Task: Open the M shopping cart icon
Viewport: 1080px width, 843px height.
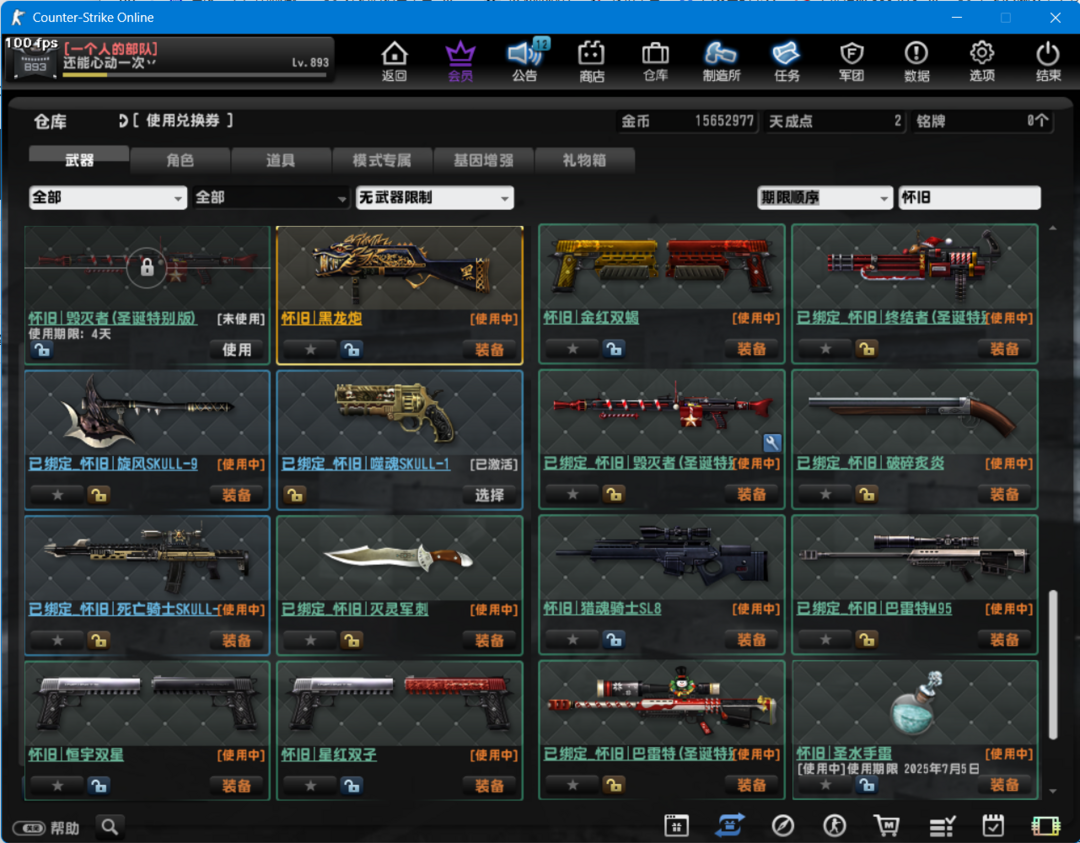Action: (886, 824)
